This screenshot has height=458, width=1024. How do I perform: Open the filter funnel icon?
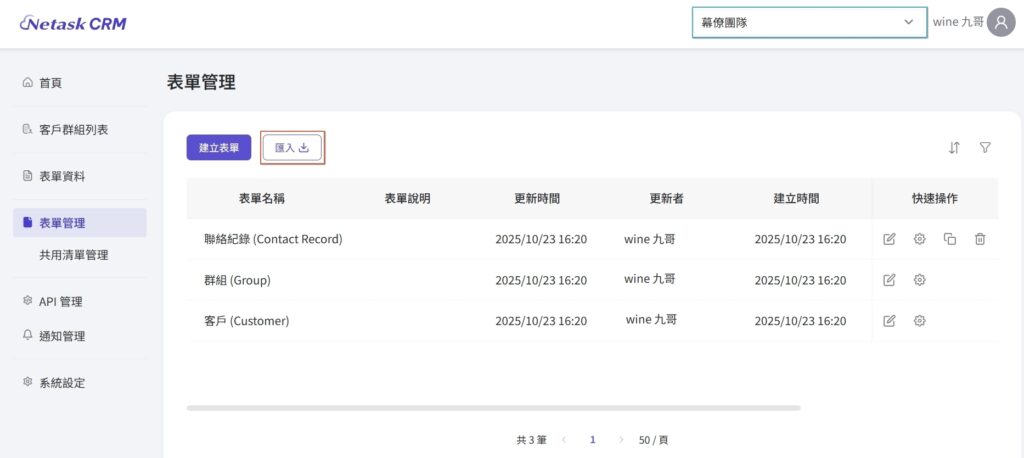point(985,148)
